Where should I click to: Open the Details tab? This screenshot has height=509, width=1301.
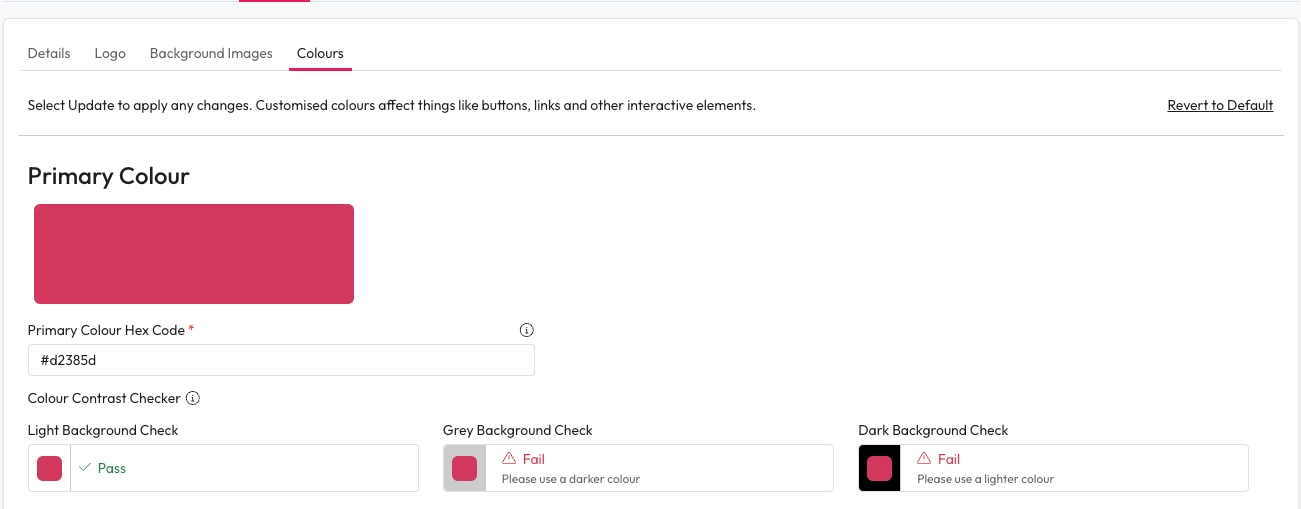(x=49, y=53)
